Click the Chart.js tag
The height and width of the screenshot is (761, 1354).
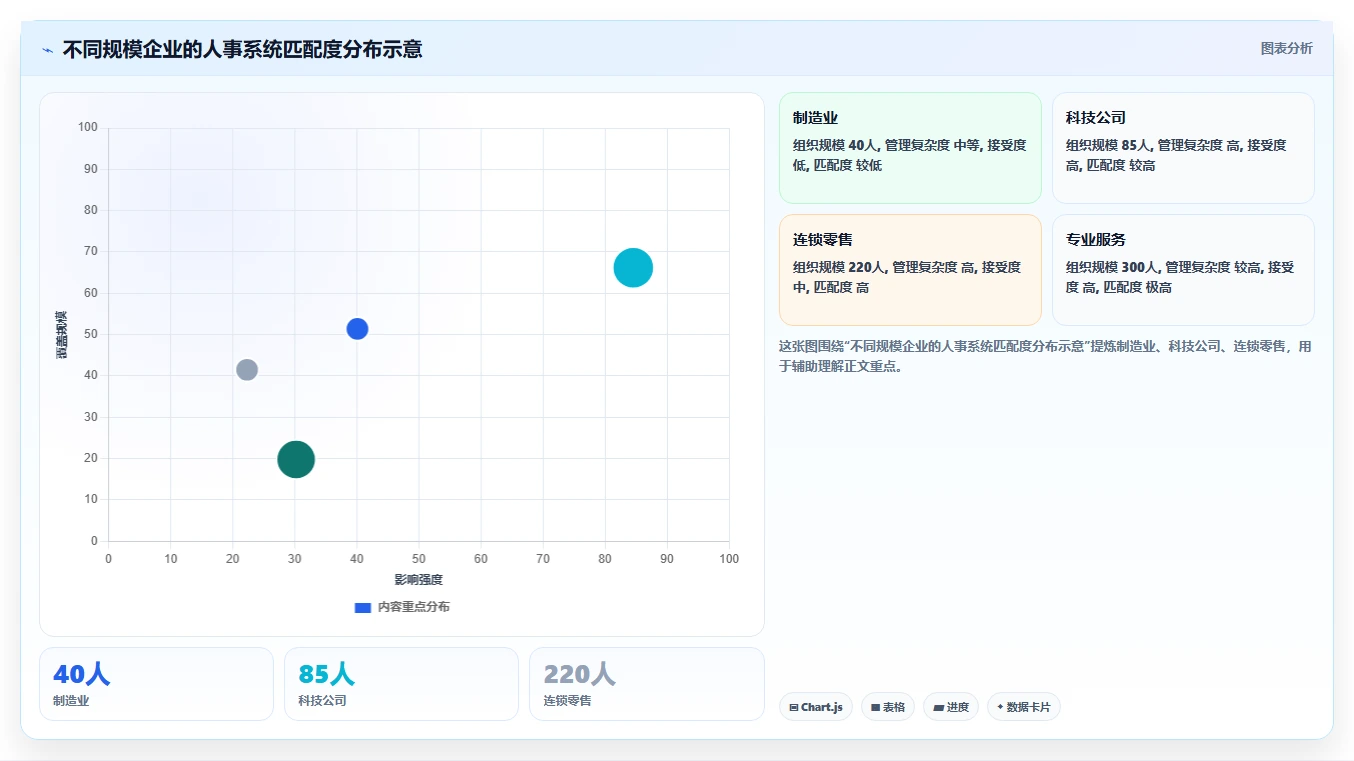816,707
